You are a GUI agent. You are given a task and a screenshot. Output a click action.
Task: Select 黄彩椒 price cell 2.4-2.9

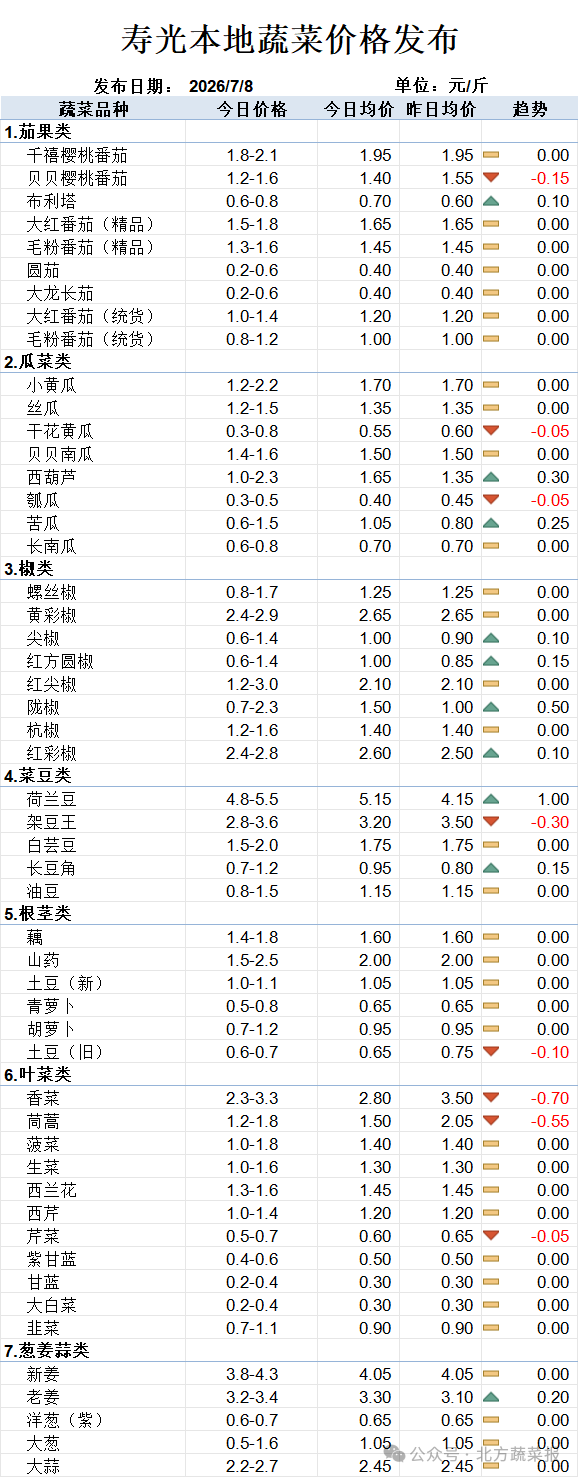point(252,615)
